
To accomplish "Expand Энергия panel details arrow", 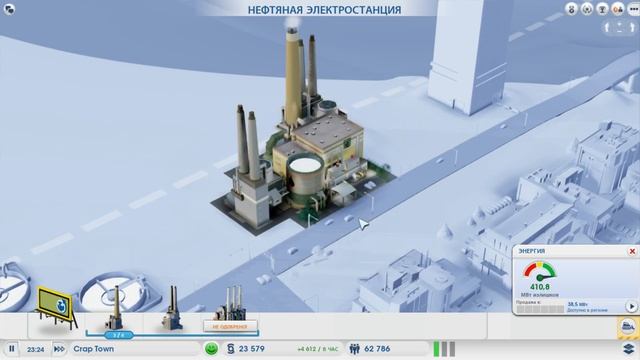I will [631, 306].
